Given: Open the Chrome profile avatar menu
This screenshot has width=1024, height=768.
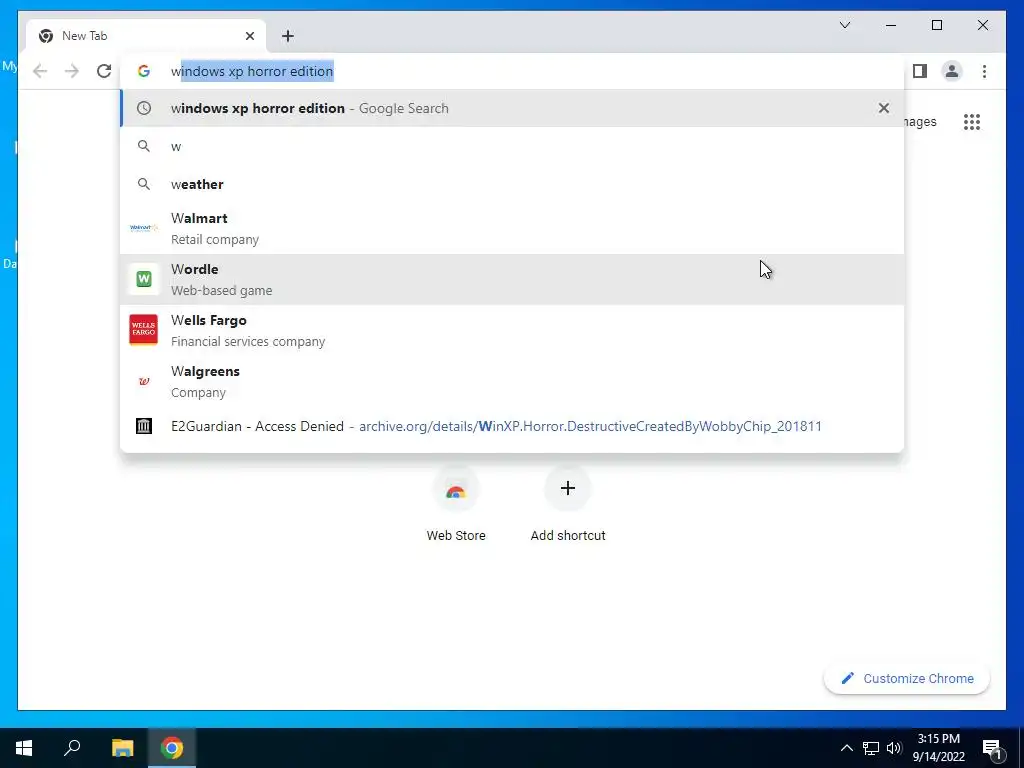Looking at the screenshot, I should [952, 71].
